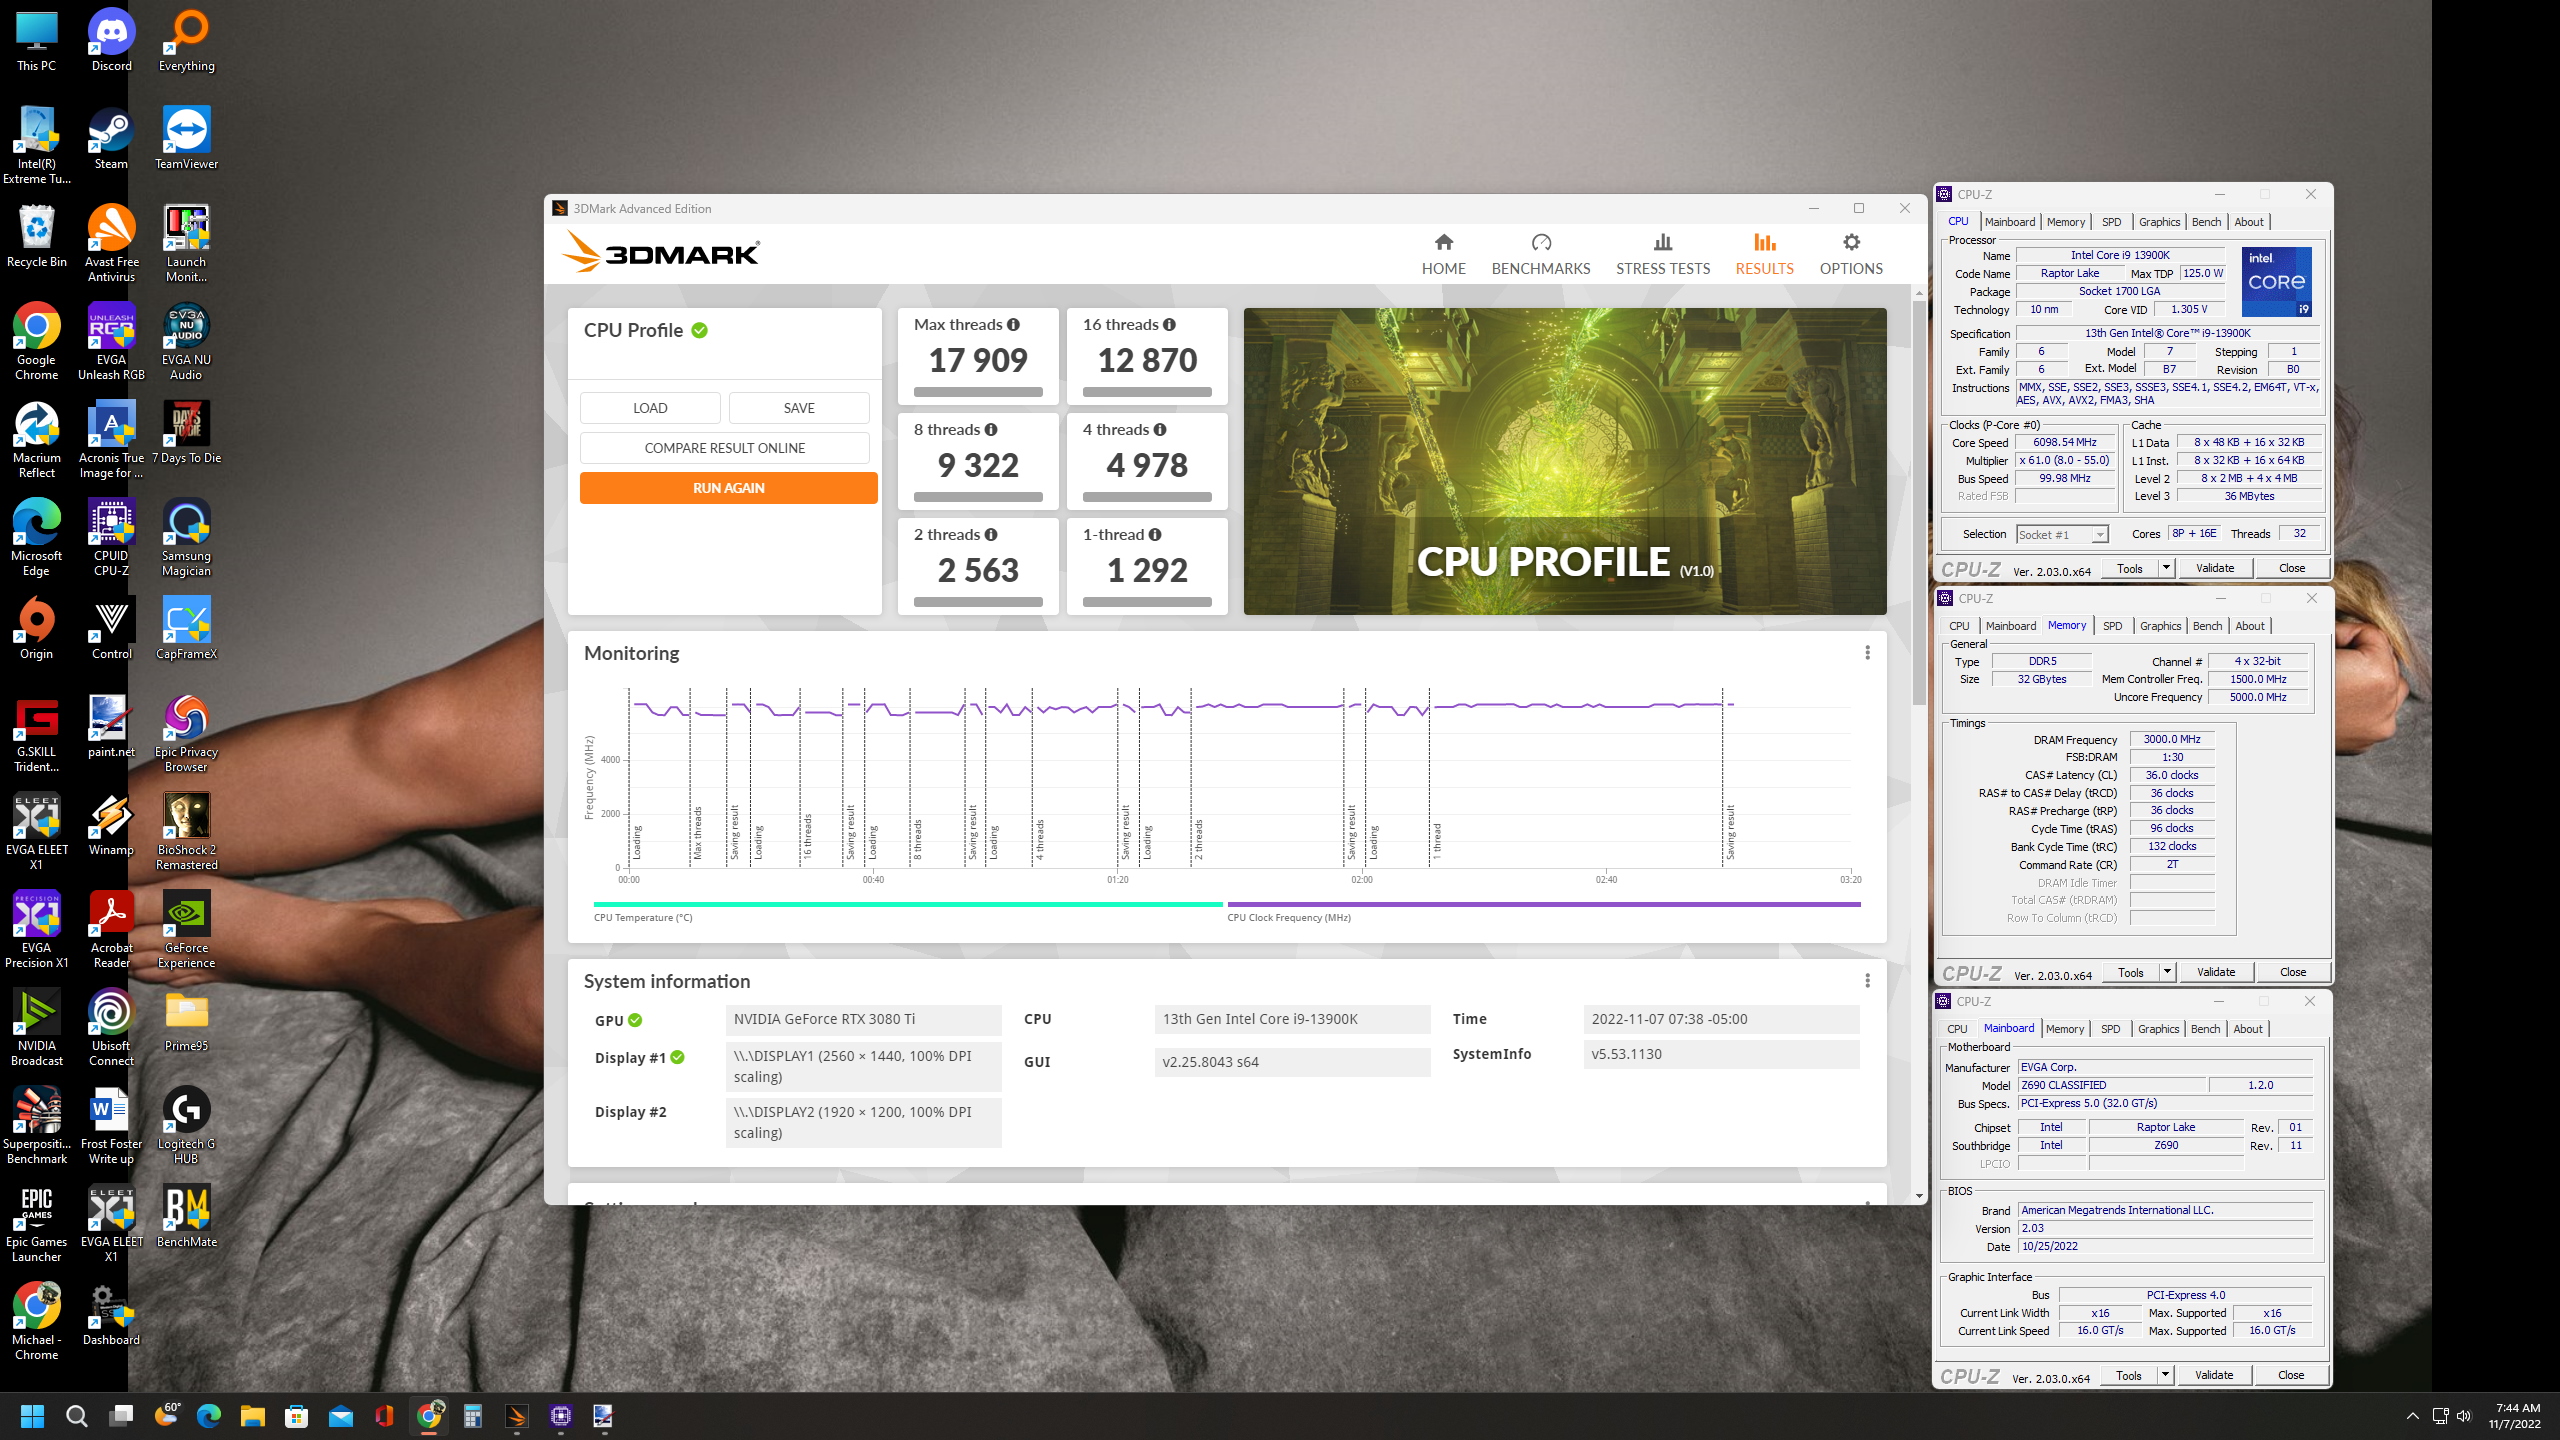The height and width of the screenshot is (1440, 2560).
Task: Click the 4 threads info icon
Action: point(1160,429)
